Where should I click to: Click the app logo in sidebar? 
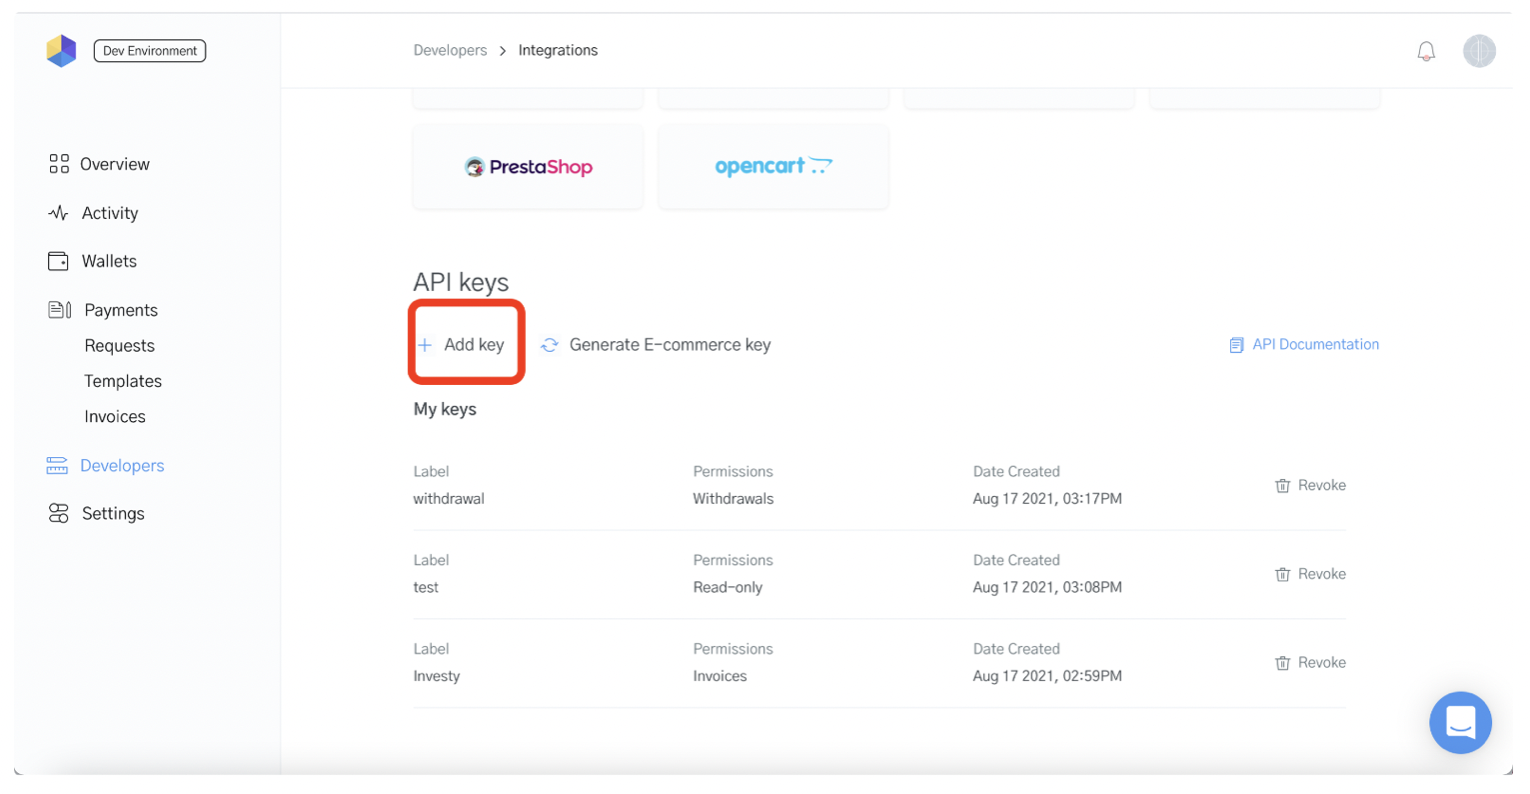pyautogui.click(x=61, y=51)
